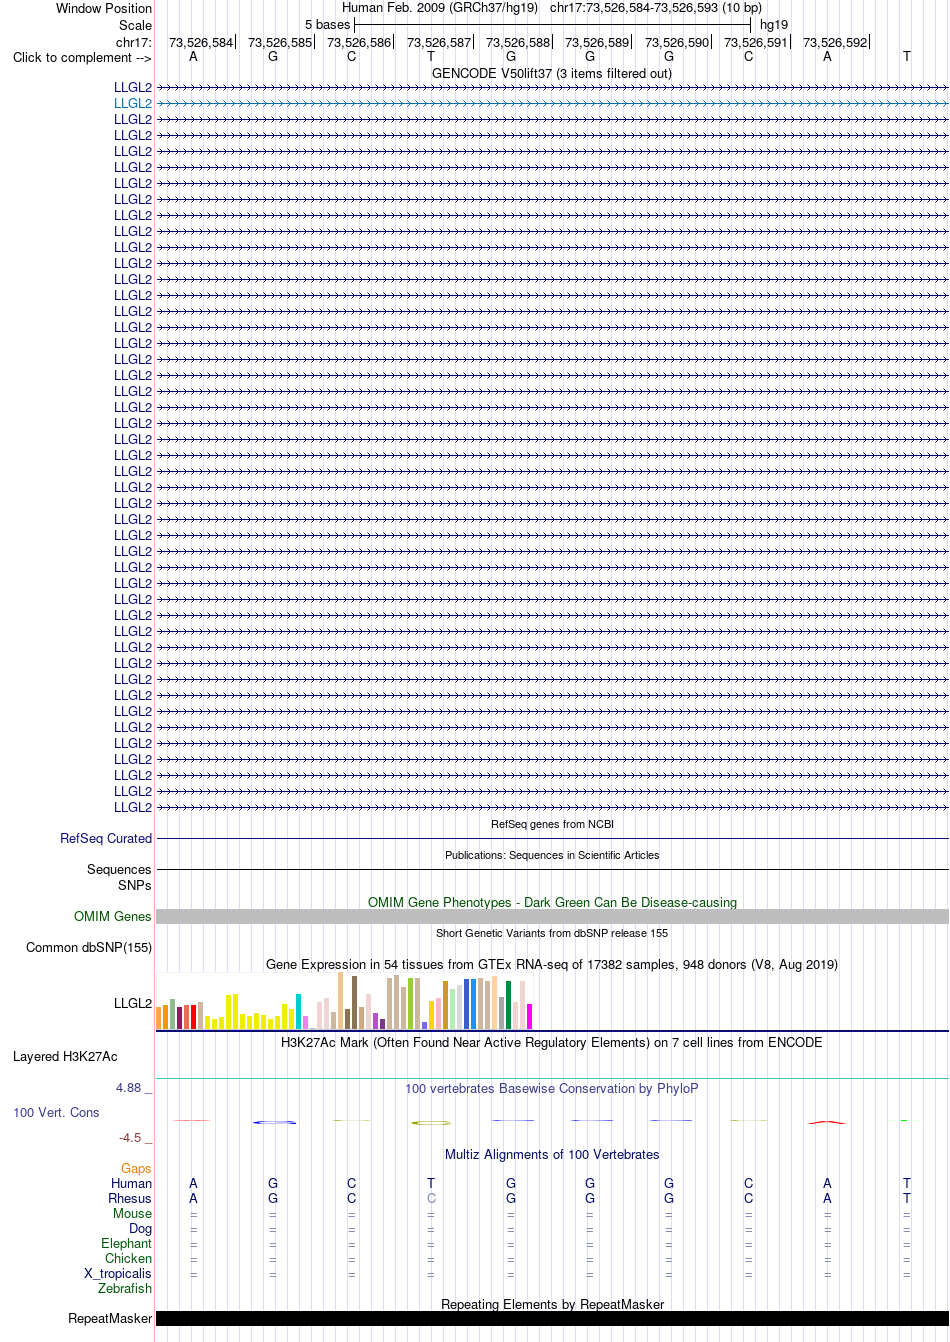Viewport: 950px width, 1342px height.
Task: Click the orange 'Gaps' row label
Action: 136,1168
